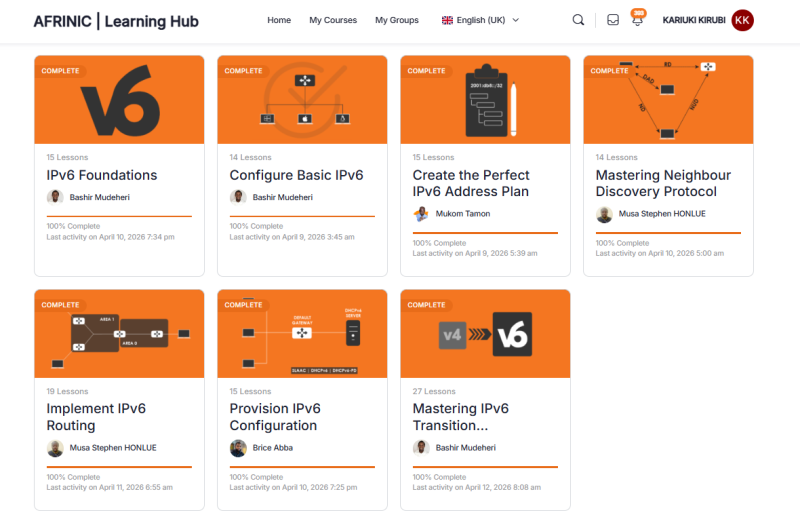The height and width of the screenshot is (519, 800).
Task: Click Bashir Mudeheri name under IPv6 Foundations
Action: (99, 197)
